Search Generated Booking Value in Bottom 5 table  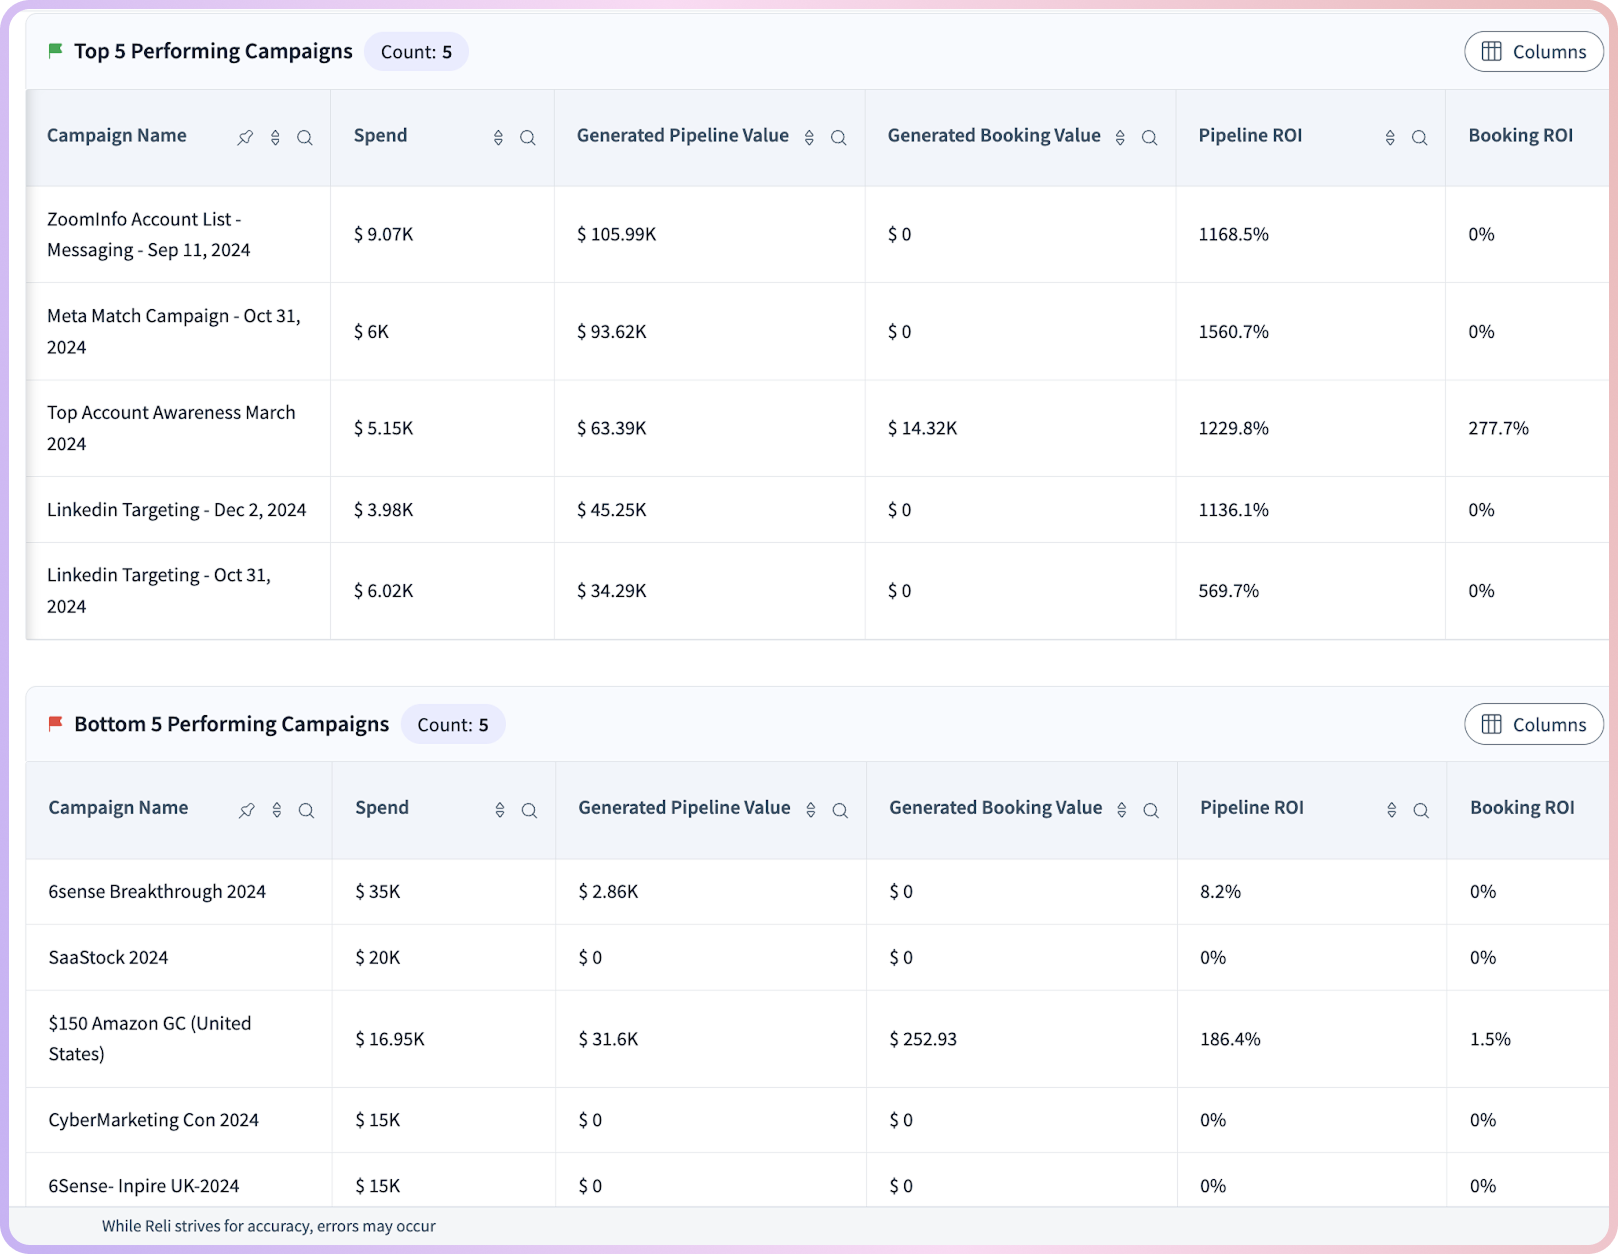(1152, 810)
